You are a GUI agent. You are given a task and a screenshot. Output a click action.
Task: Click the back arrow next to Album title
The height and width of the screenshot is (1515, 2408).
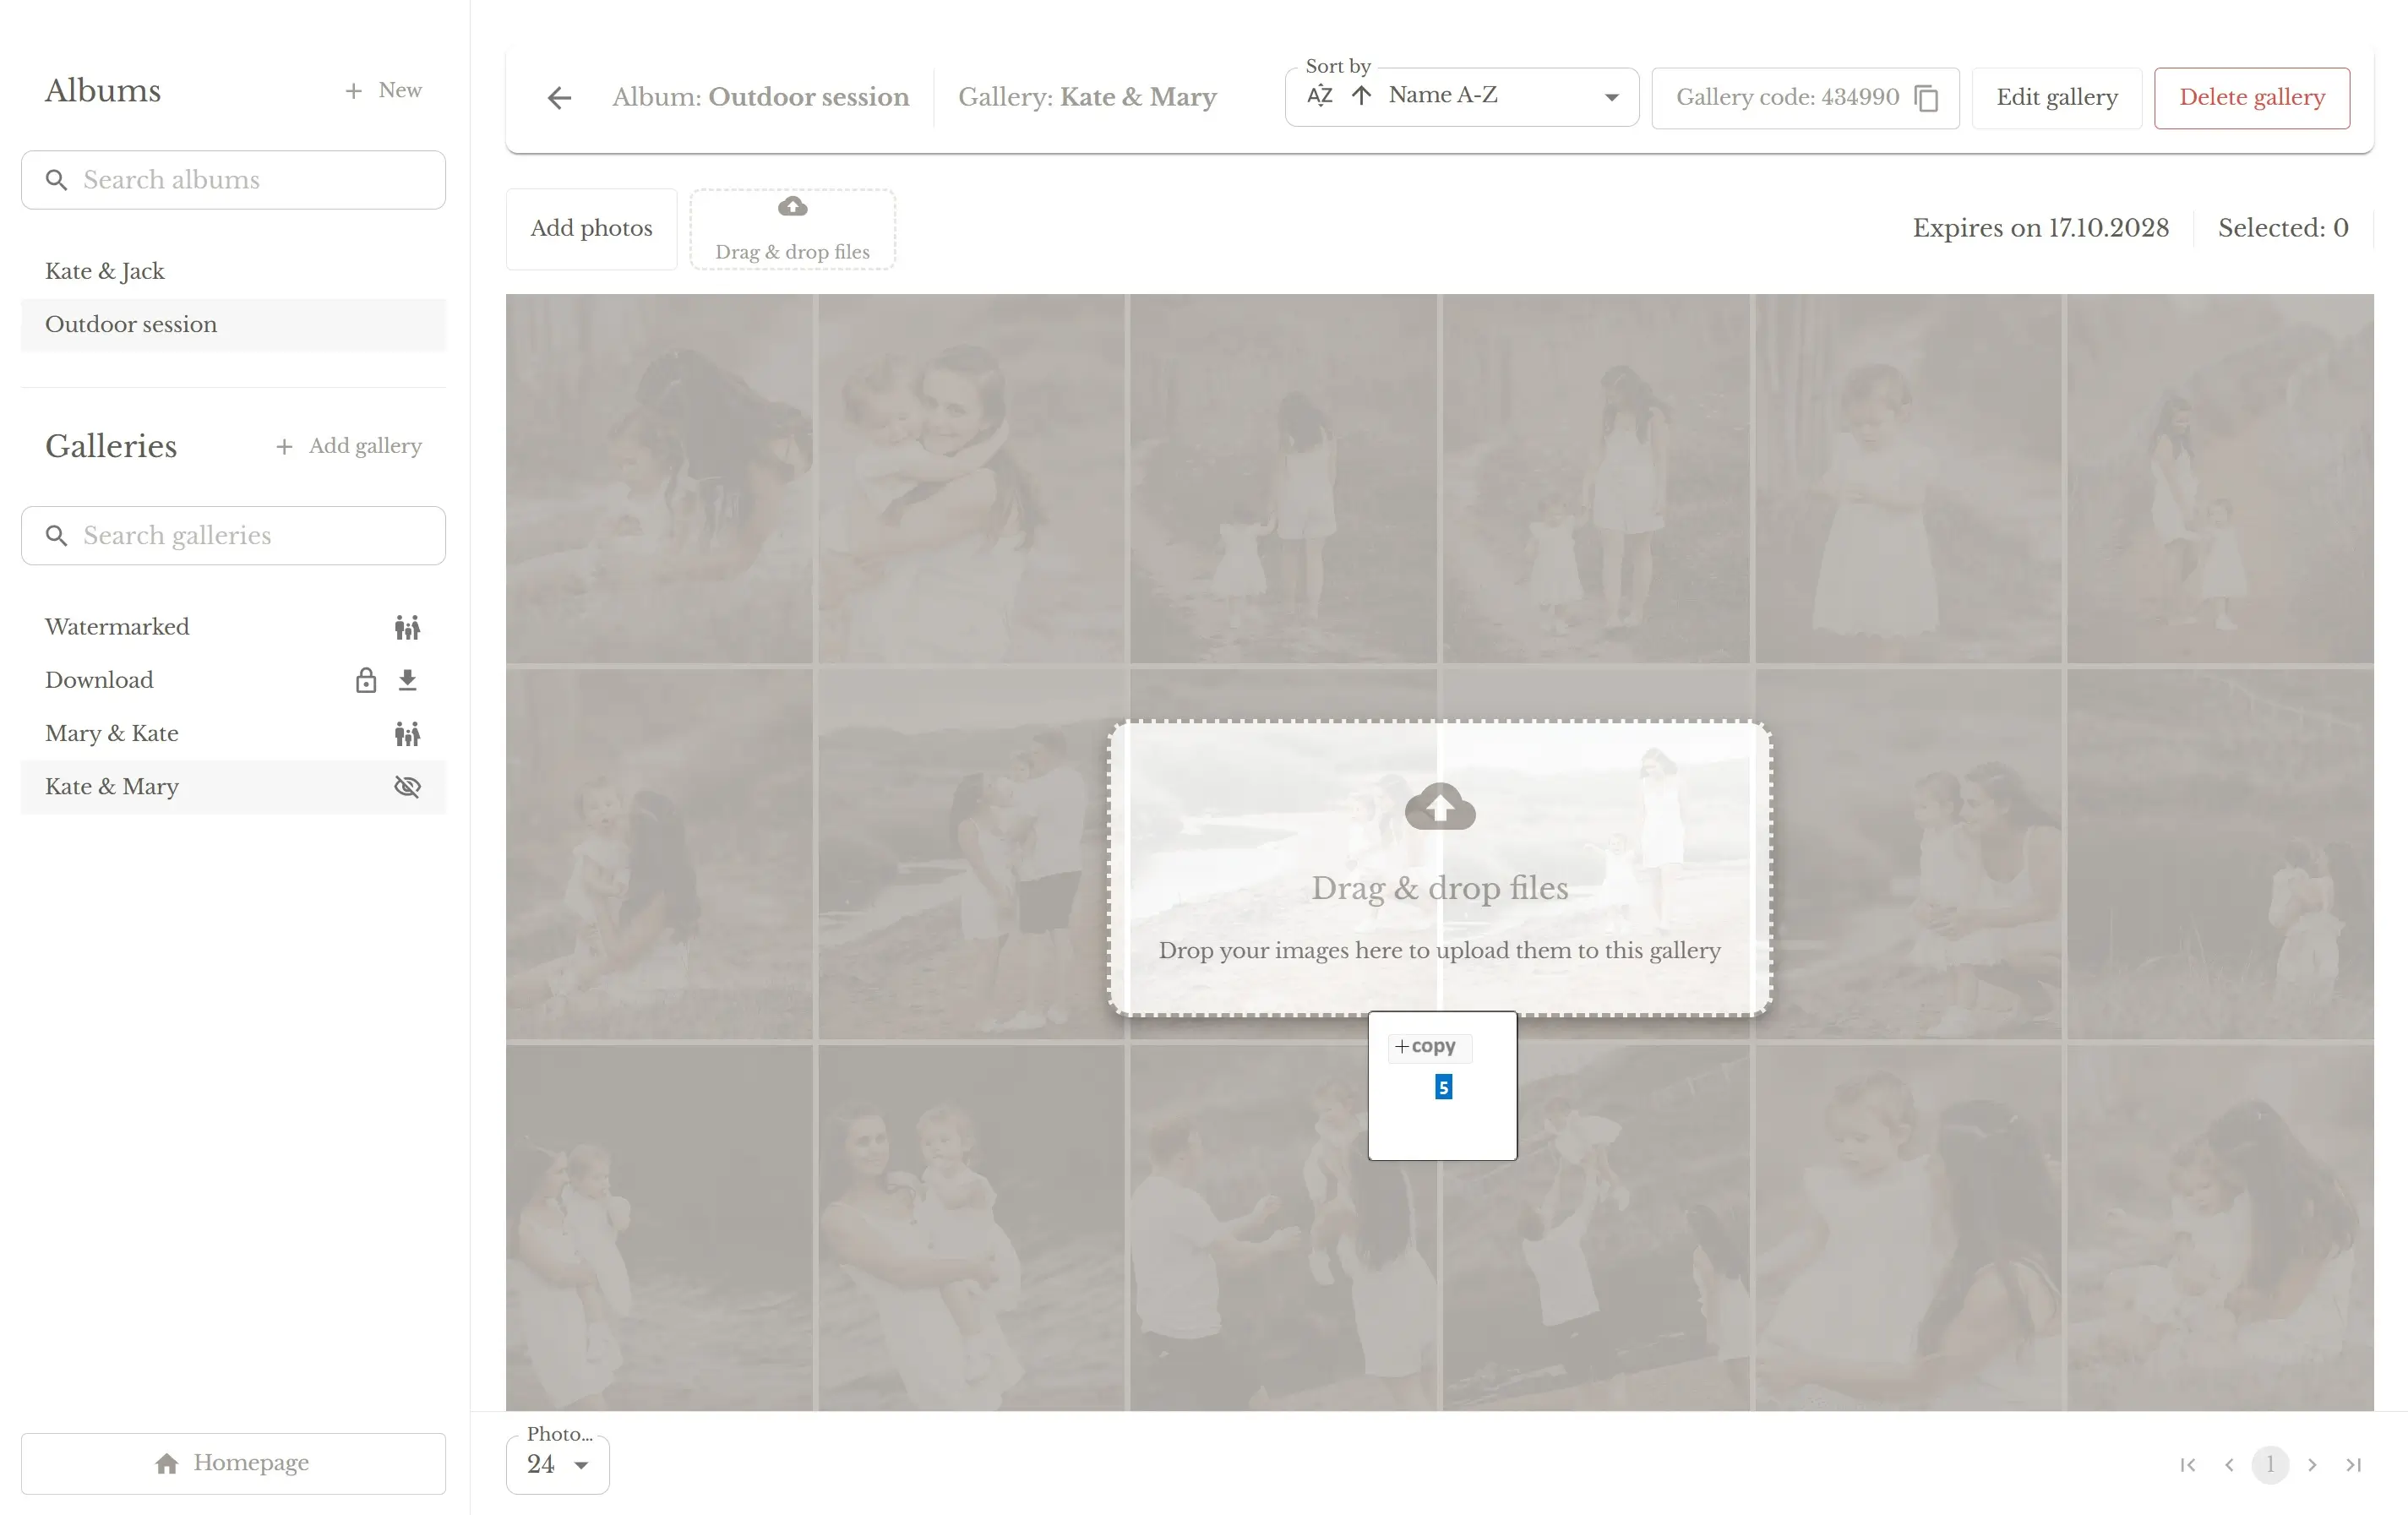pyautogui.click(x=559, y=98)
